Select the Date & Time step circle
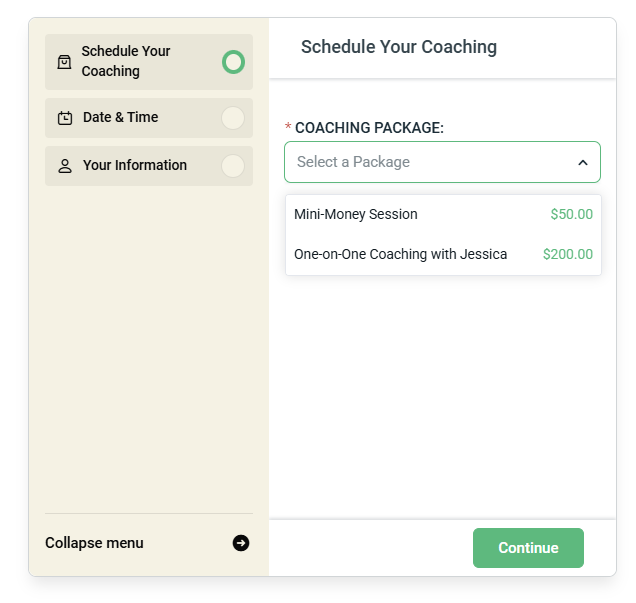The width and height of the screenshot is (636, 603). click(x=233, y=118)
